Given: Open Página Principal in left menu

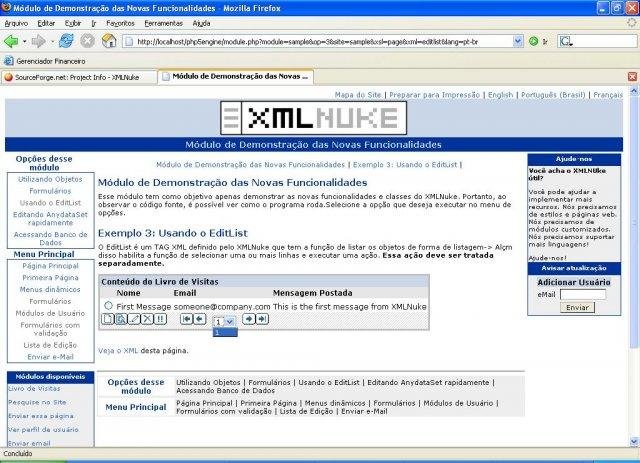Looking at the screenshot, I should pos(50,266).
